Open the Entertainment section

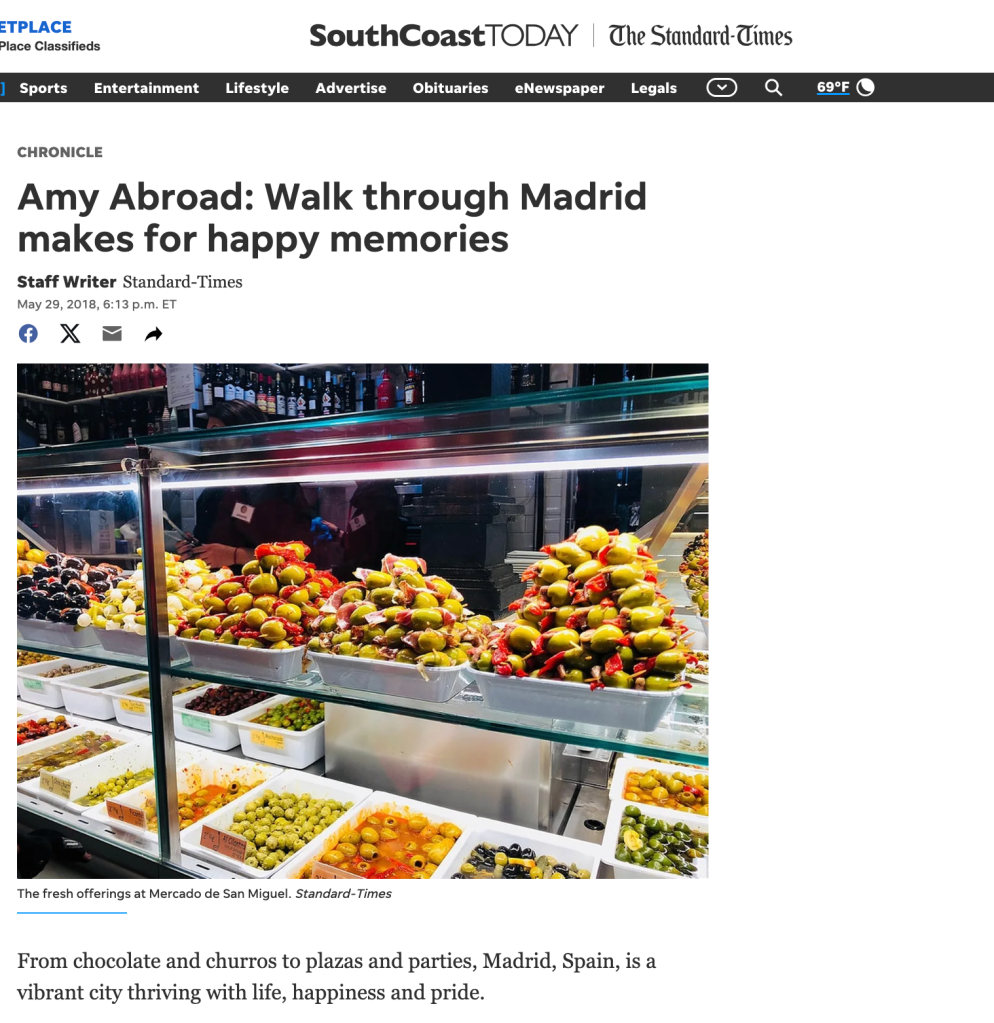point(146,88)
